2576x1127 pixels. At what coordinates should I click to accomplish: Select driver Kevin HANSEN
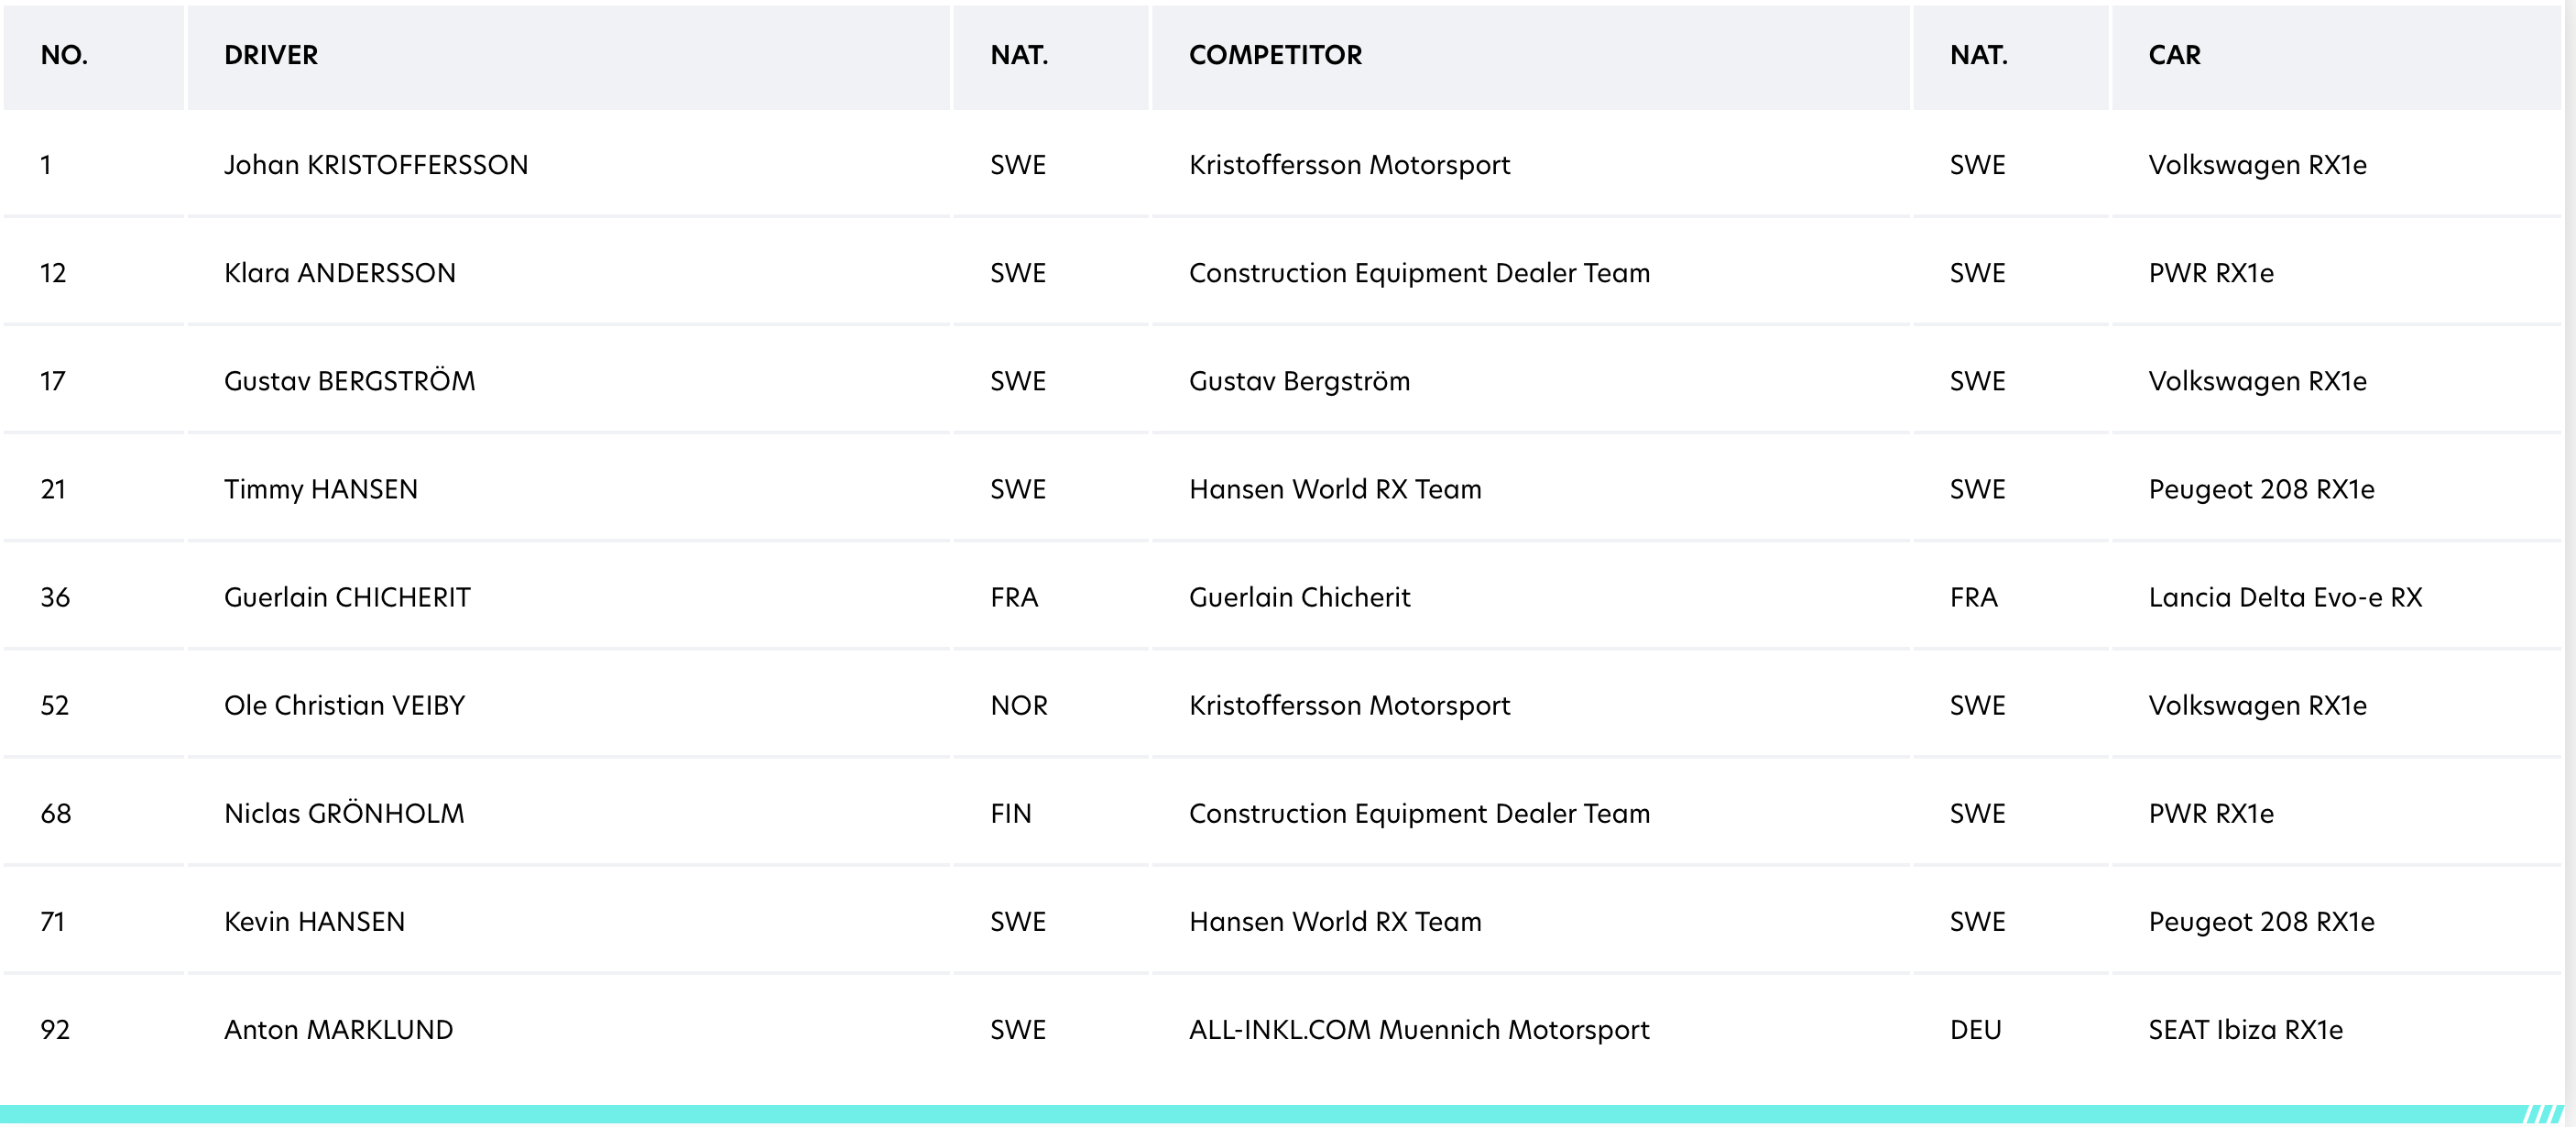[314, 921]
